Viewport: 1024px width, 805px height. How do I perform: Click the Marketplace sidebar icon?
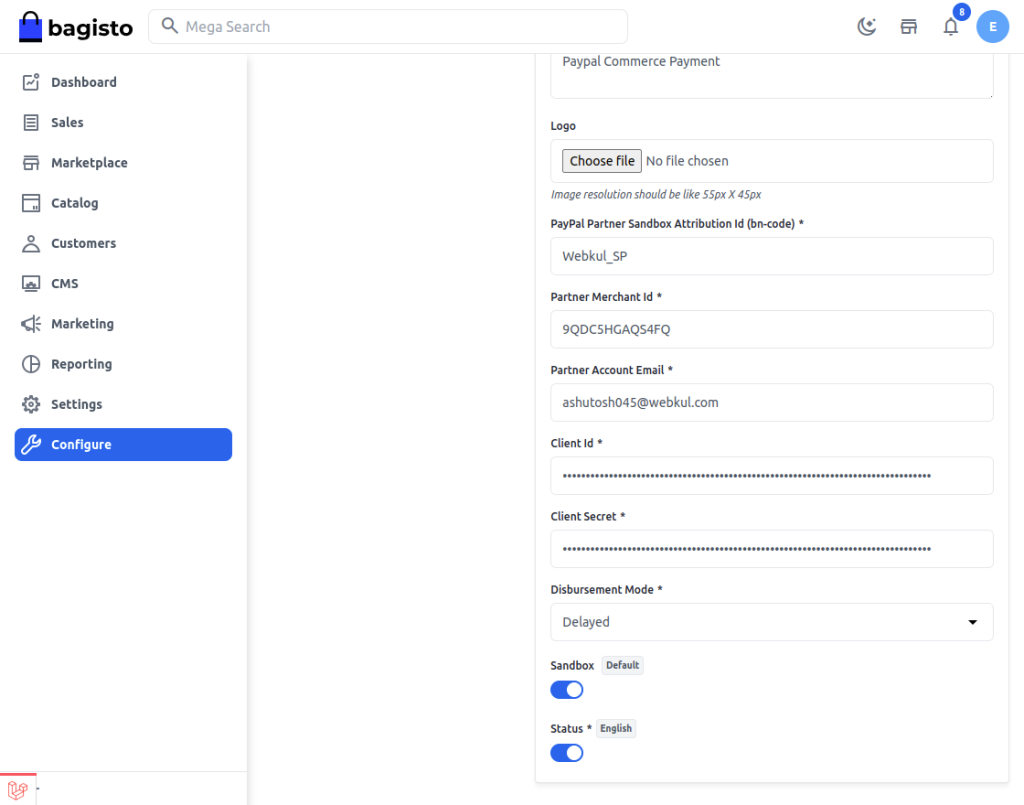click(x=31, y=163)
